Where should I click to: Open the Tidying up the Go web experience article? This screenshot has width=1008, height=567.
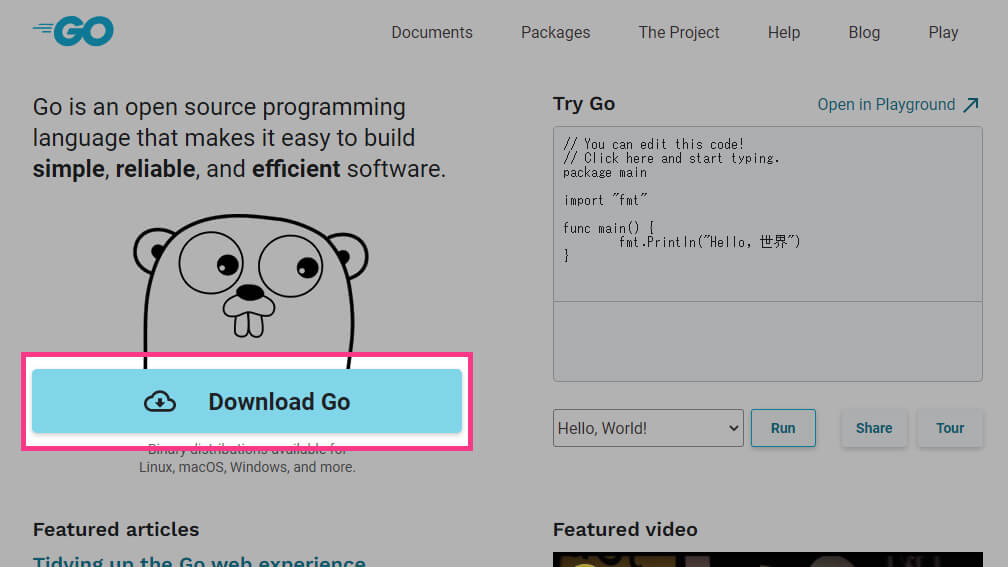coord(199,561)
